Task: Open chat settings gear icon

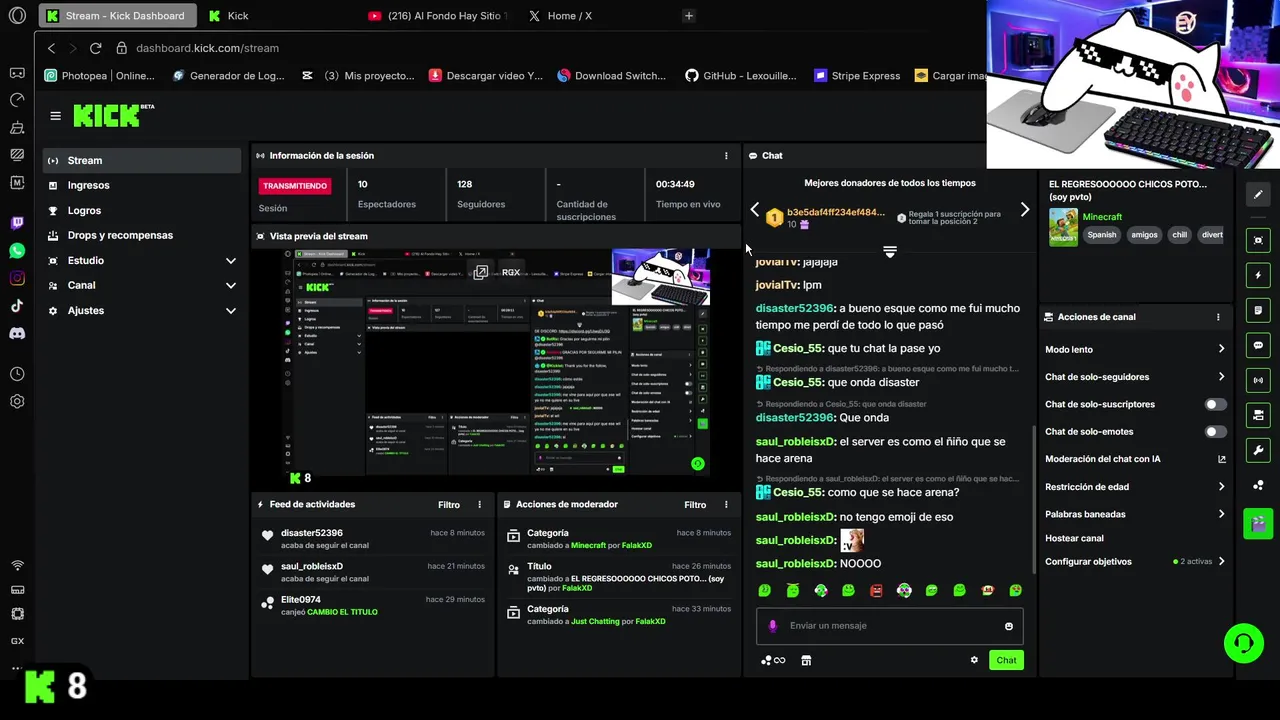Action: 974,660
